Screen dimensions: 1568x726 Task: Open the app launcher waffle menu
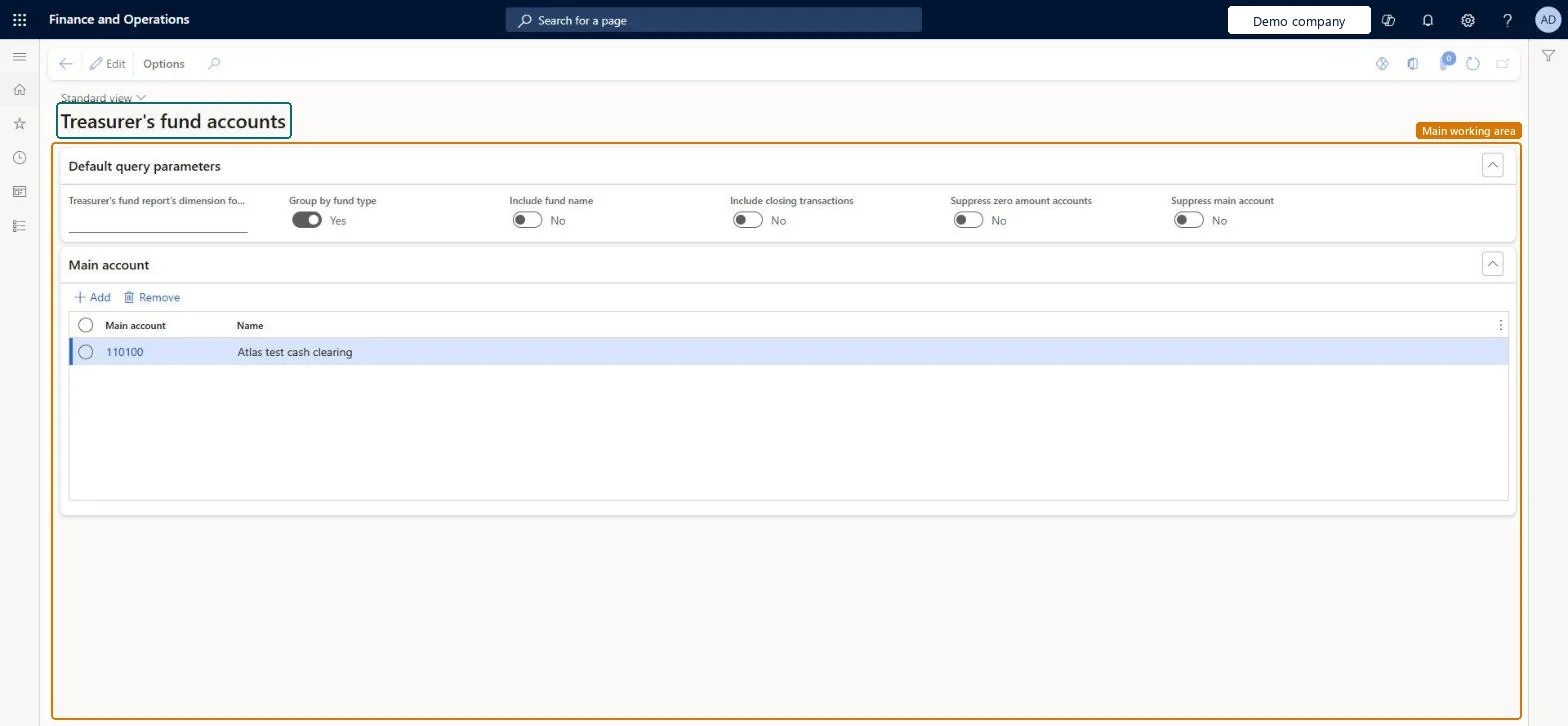(19, 20)
